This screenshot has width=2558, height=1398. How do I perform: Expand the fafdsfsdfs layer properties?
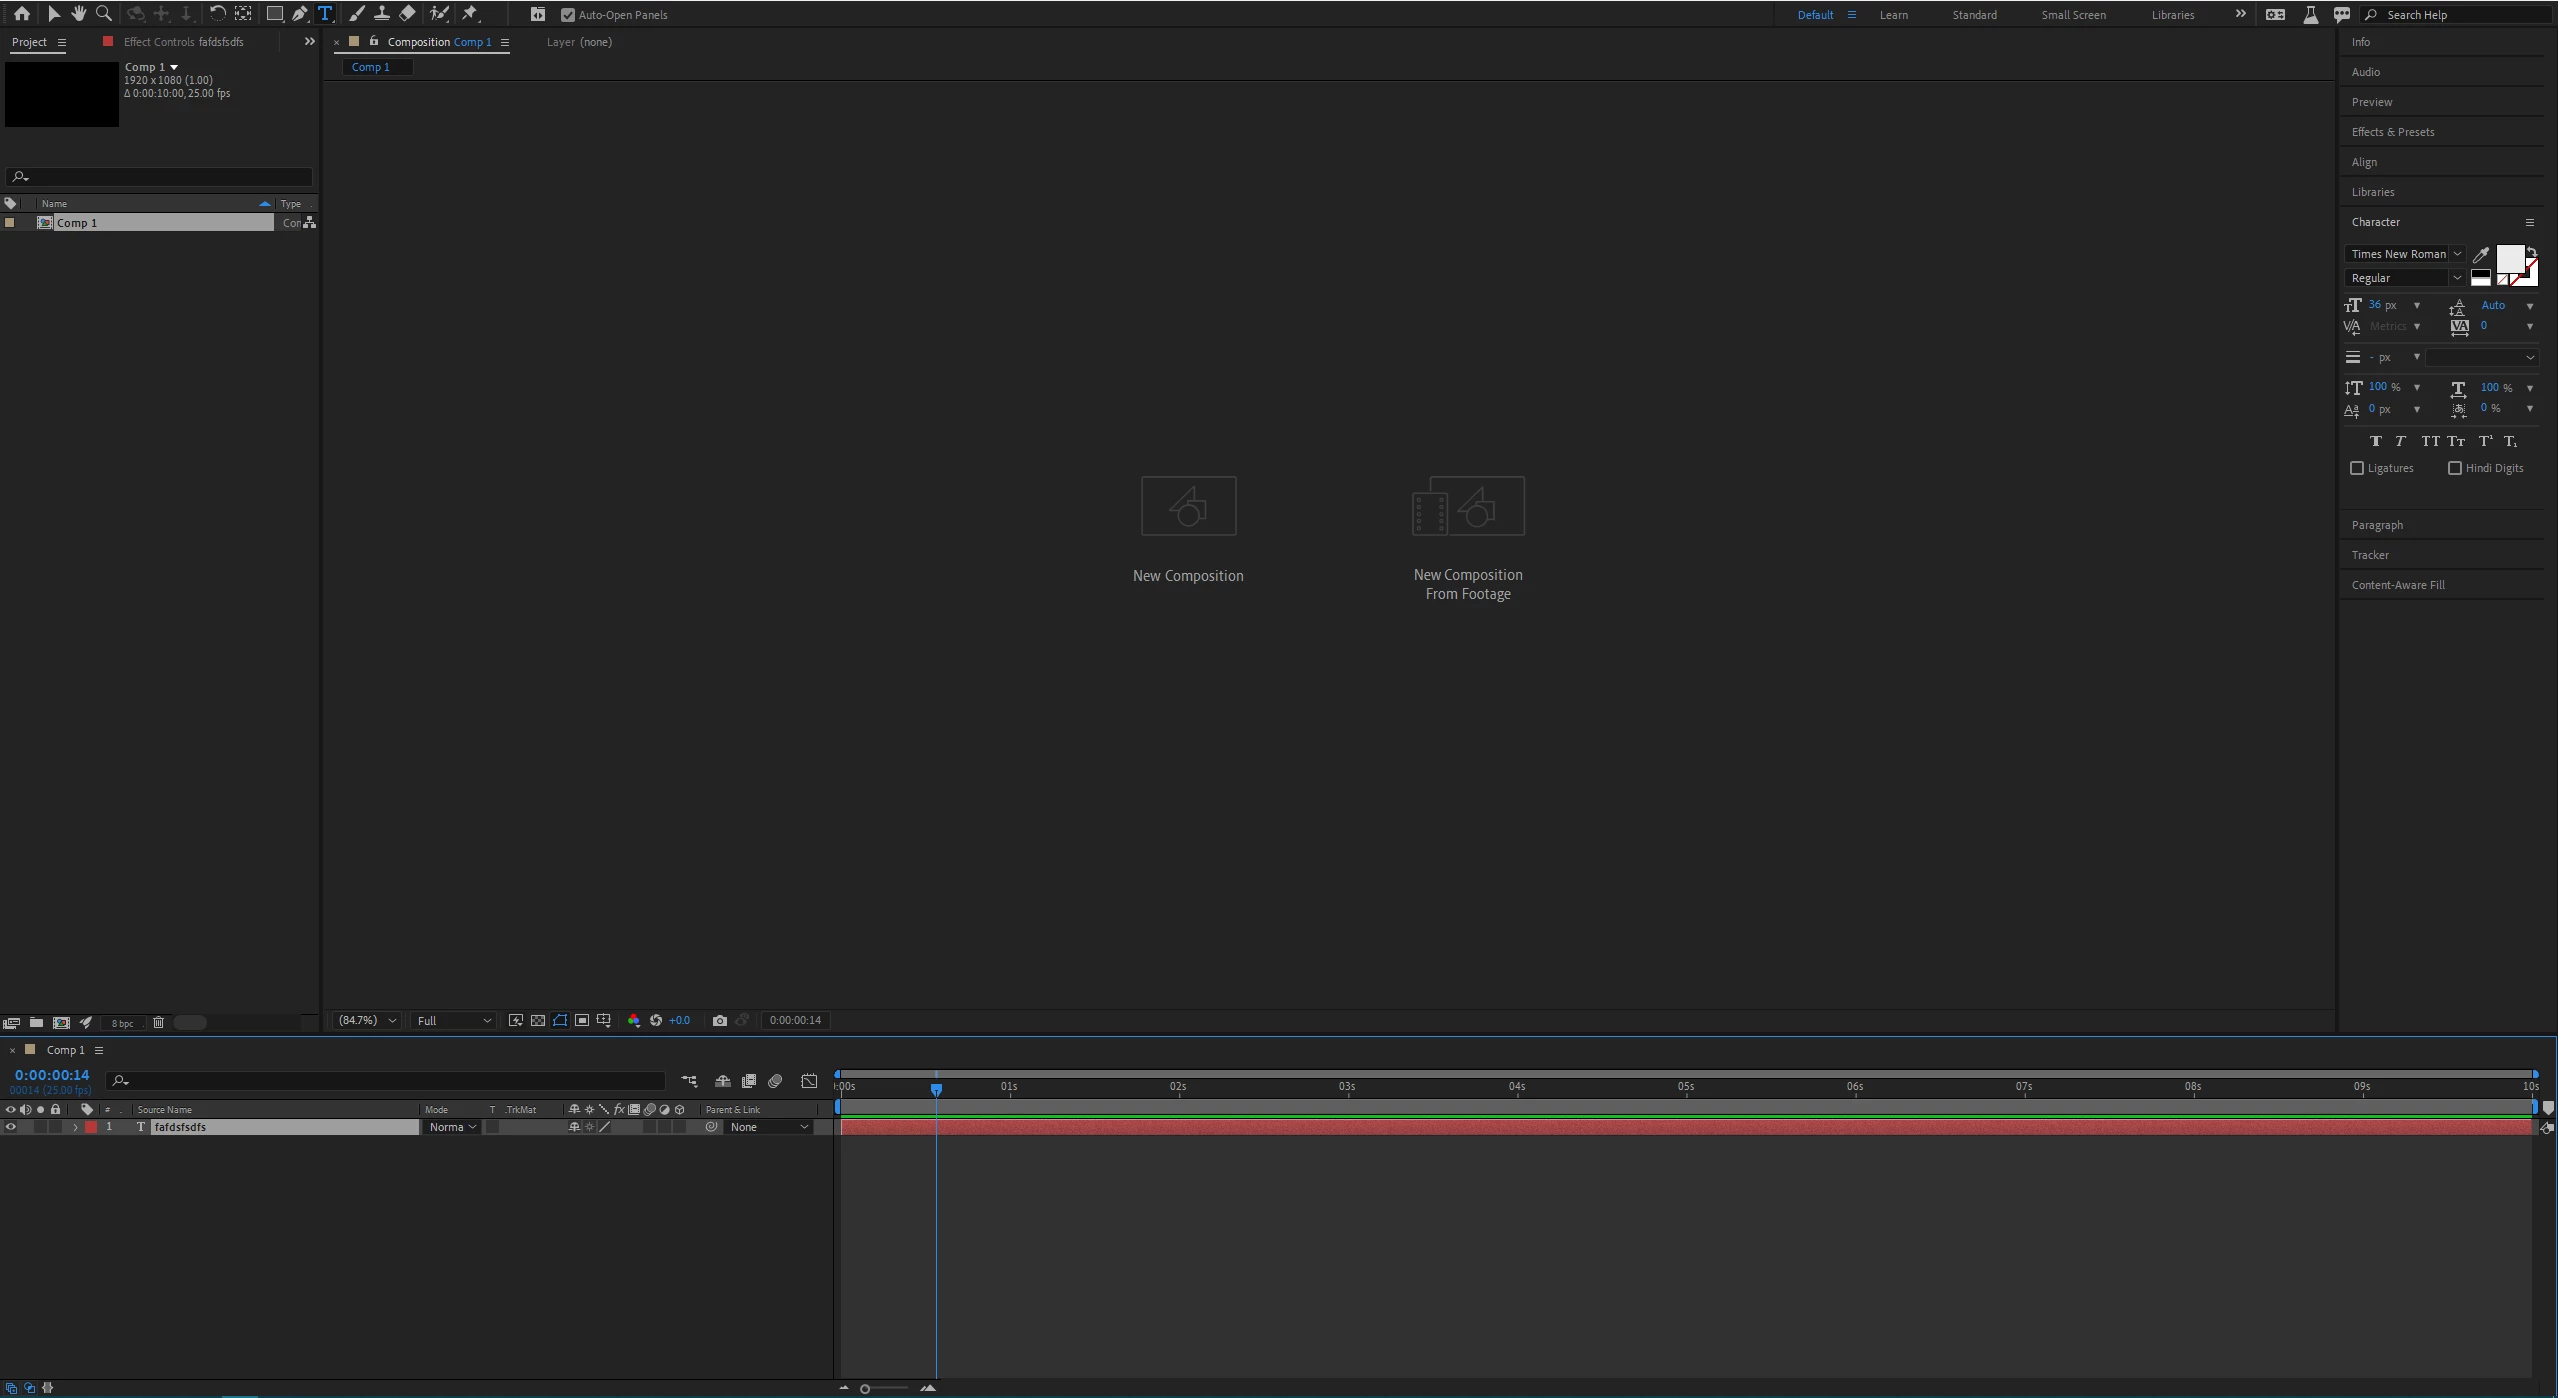click(x=75, y=1127)
